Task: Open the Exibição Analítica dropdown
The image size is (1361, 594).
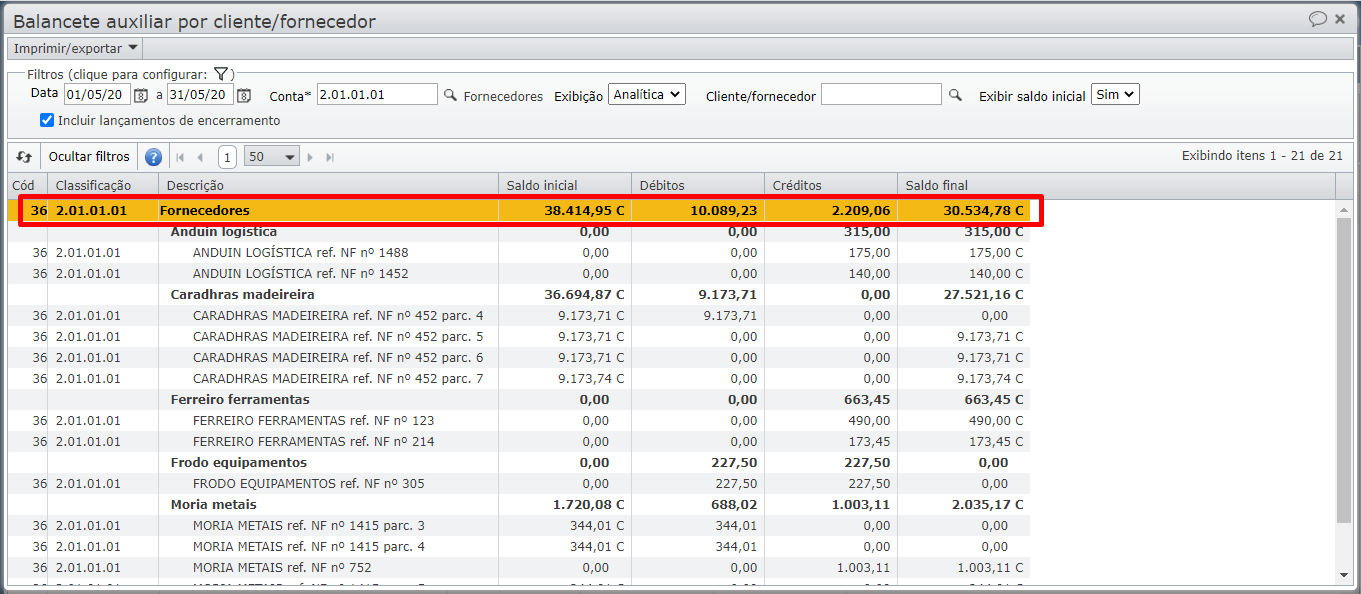Action: point(646,94)
